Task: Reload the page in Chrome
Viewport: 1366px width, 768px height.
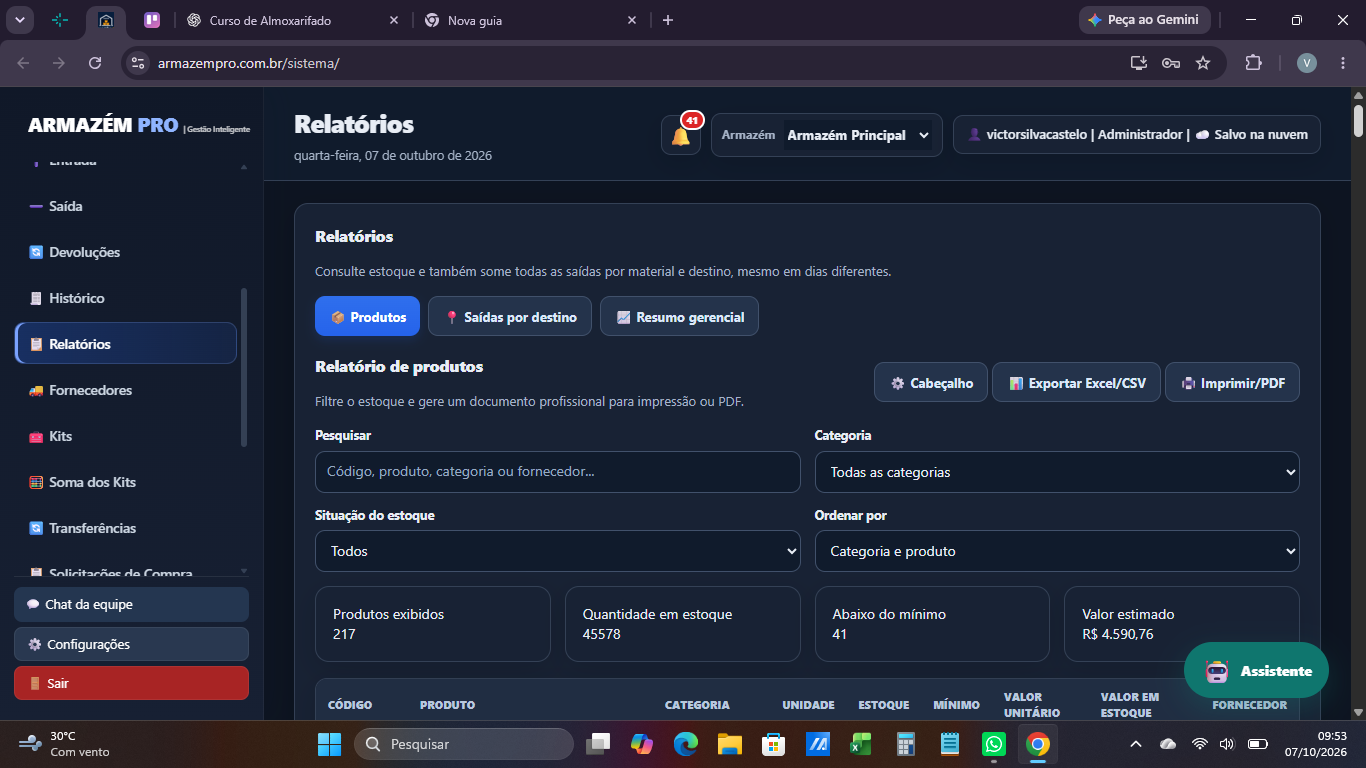Action: point(95,63)
